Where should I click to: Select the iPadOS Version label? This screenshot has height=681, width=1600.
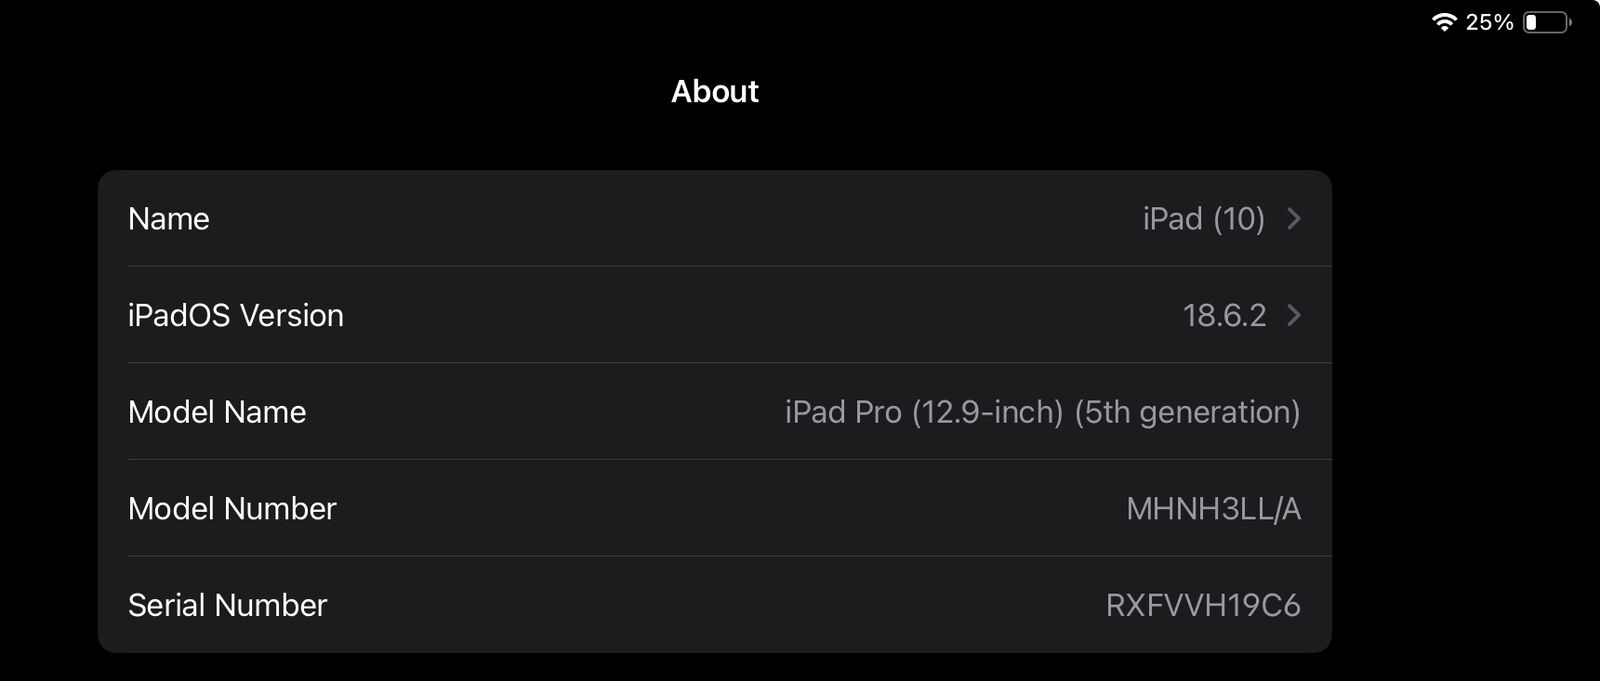(236, 315)
